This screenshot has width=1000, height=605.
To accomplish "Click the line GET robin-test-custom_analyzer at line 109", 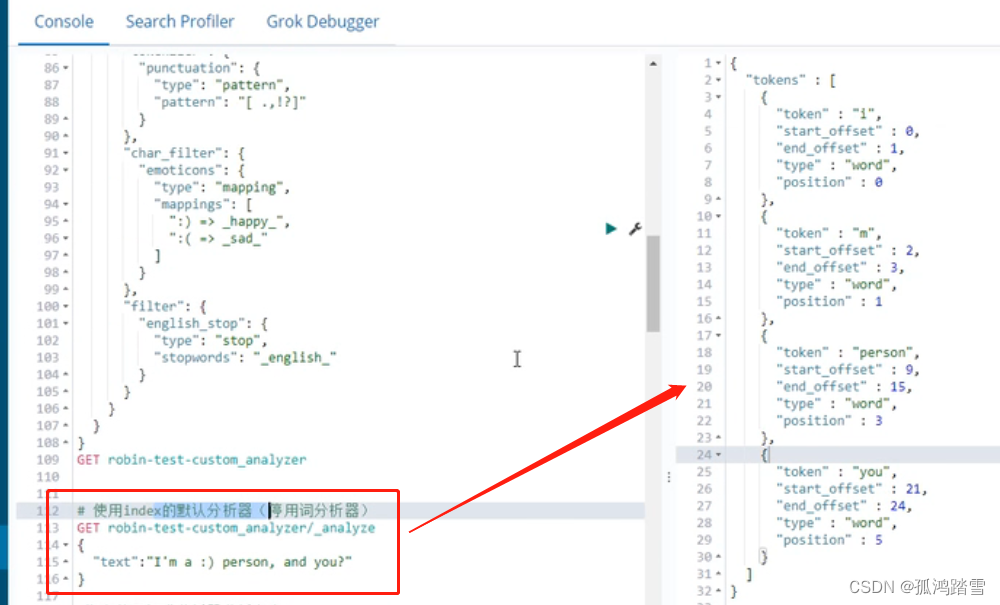I will point(191,460).
